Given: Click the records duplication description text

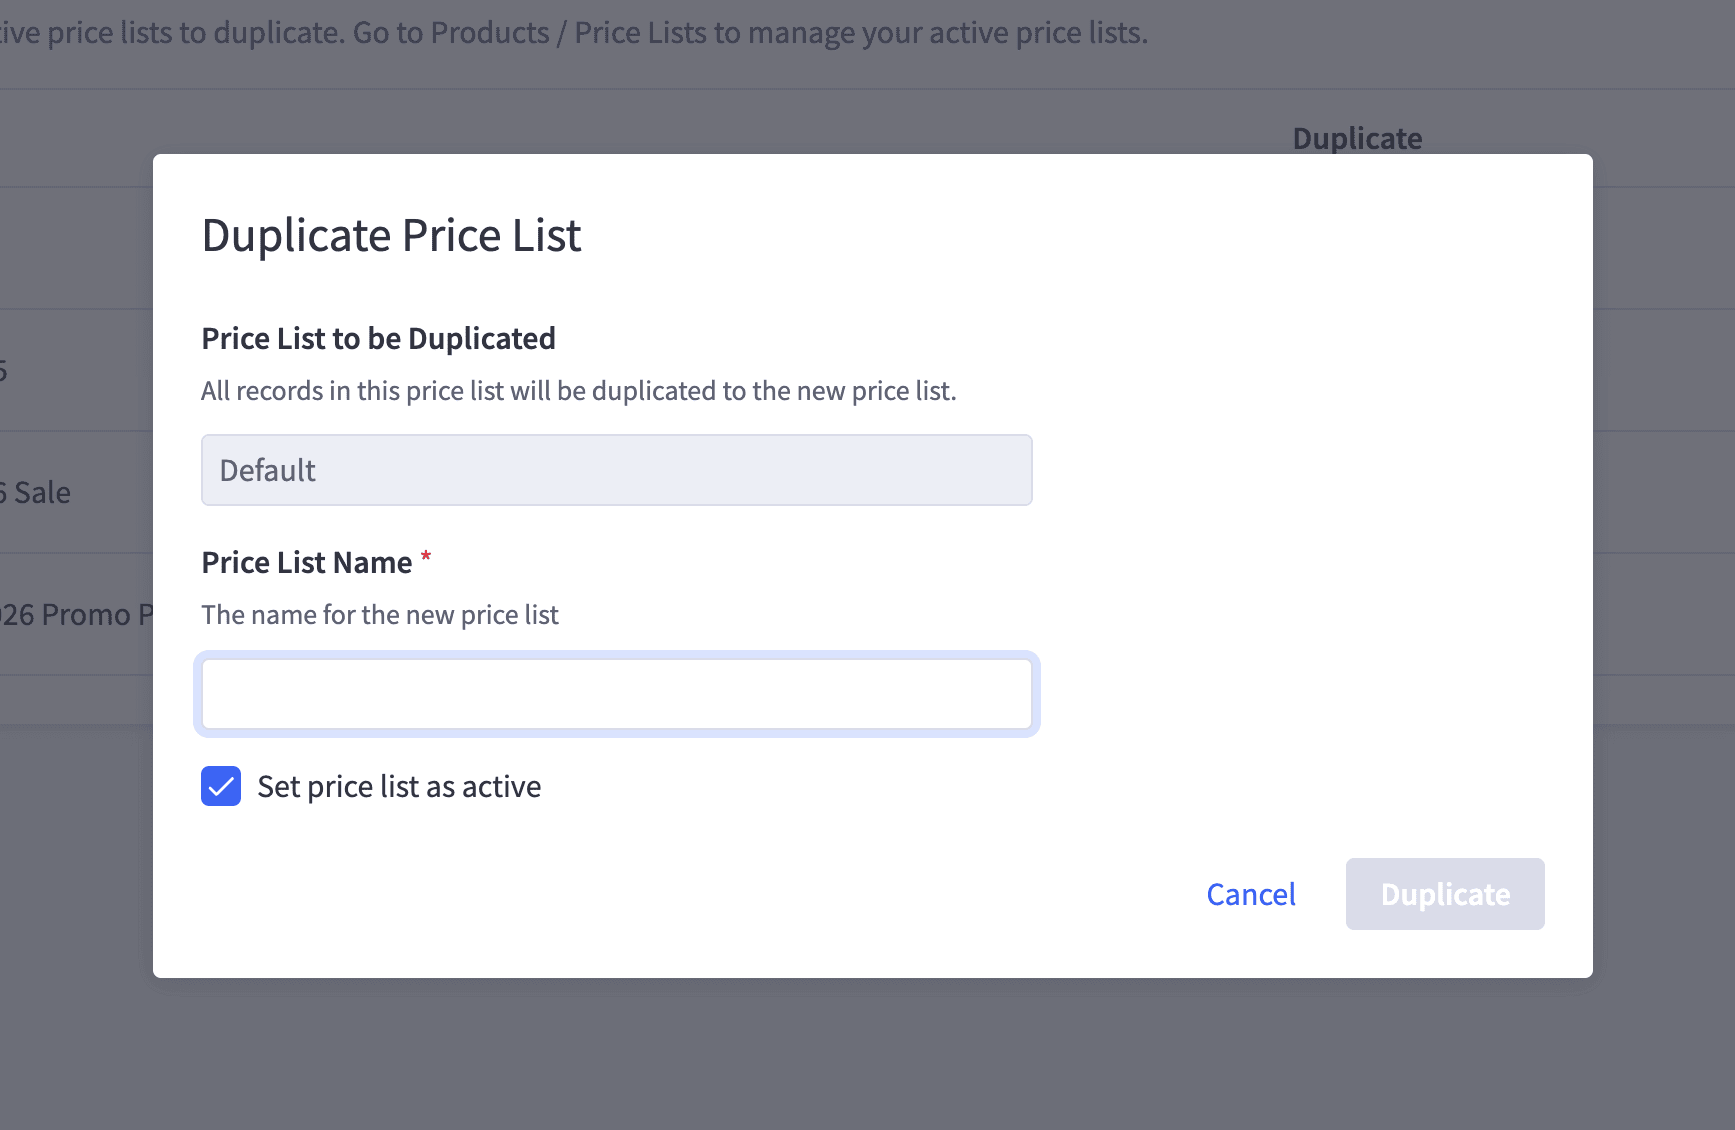Looking at the screenshot, I should tap(579, 390).
